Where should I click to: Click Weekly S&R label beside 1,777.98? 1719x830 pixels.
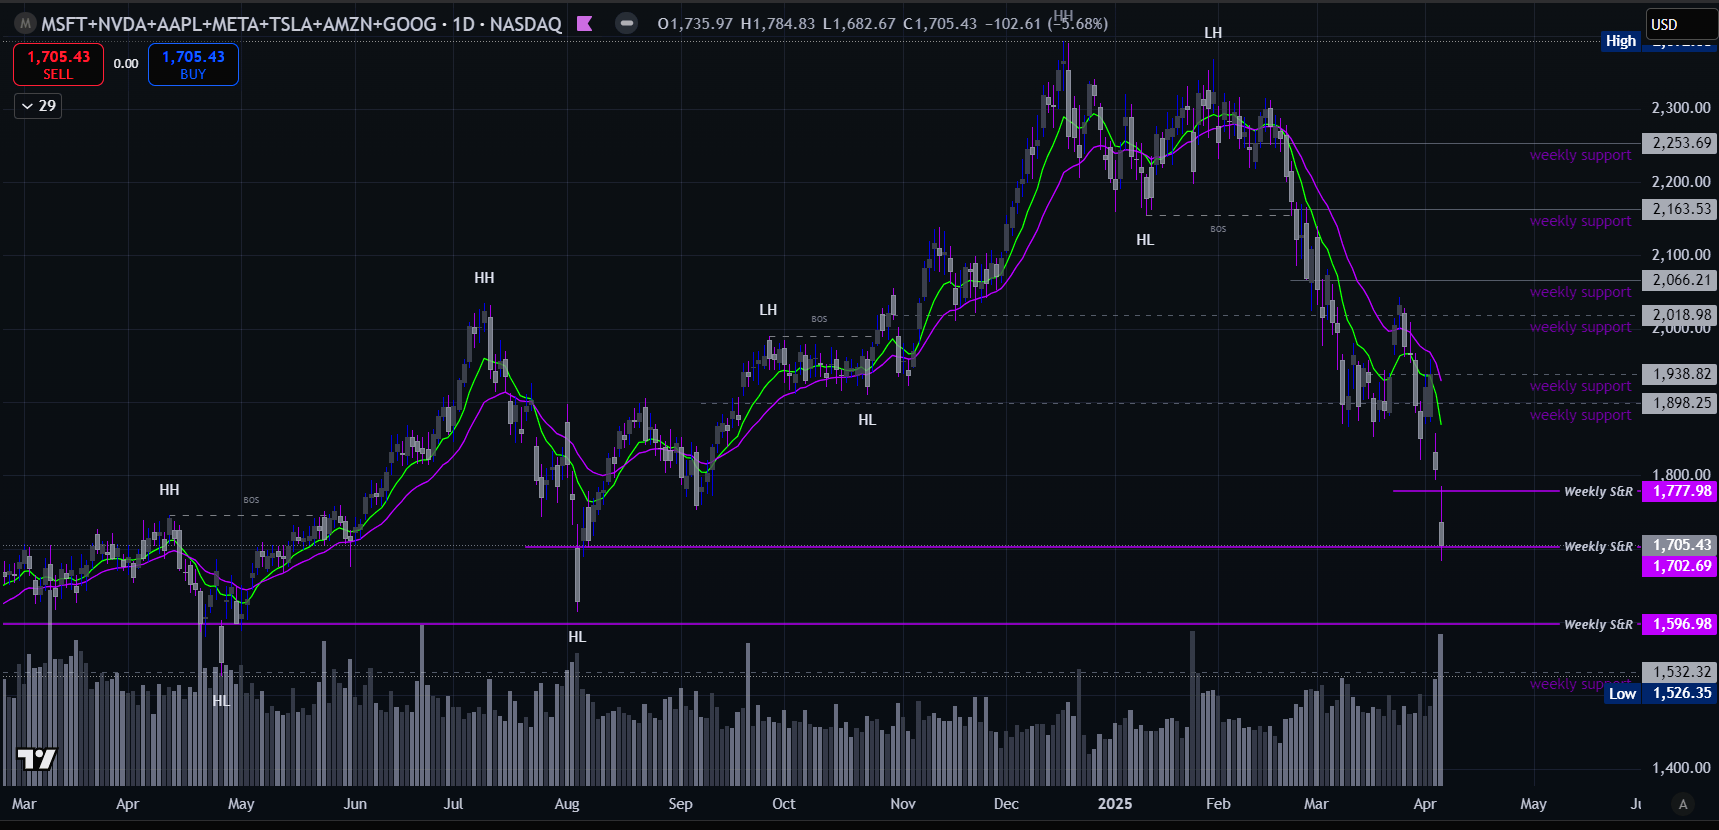click(1598, 491)
